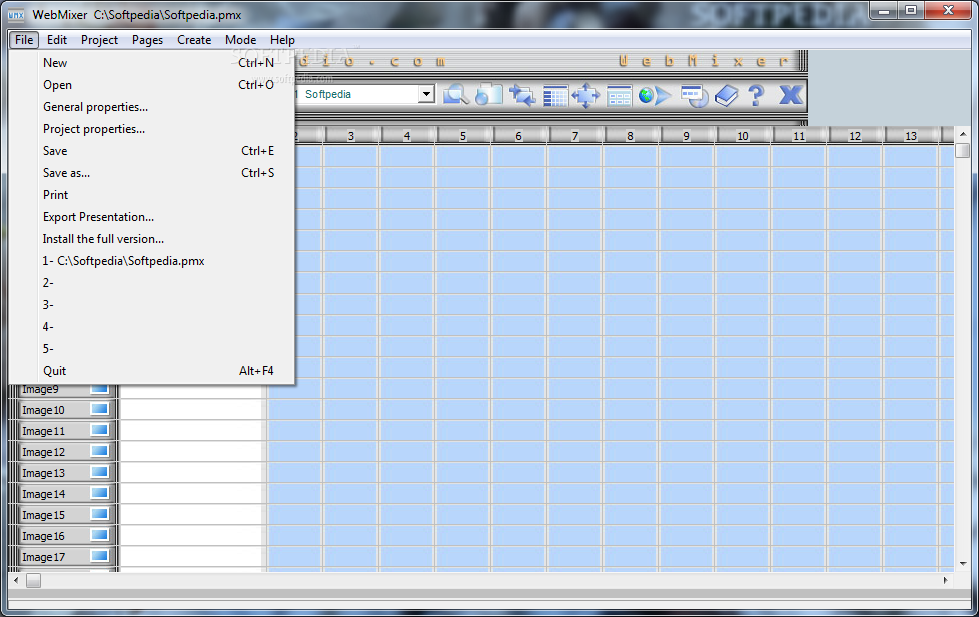The height and width of the screenshot is (617, 979).
Task: Select the Image14 row label
Action: tap(43, 494)
